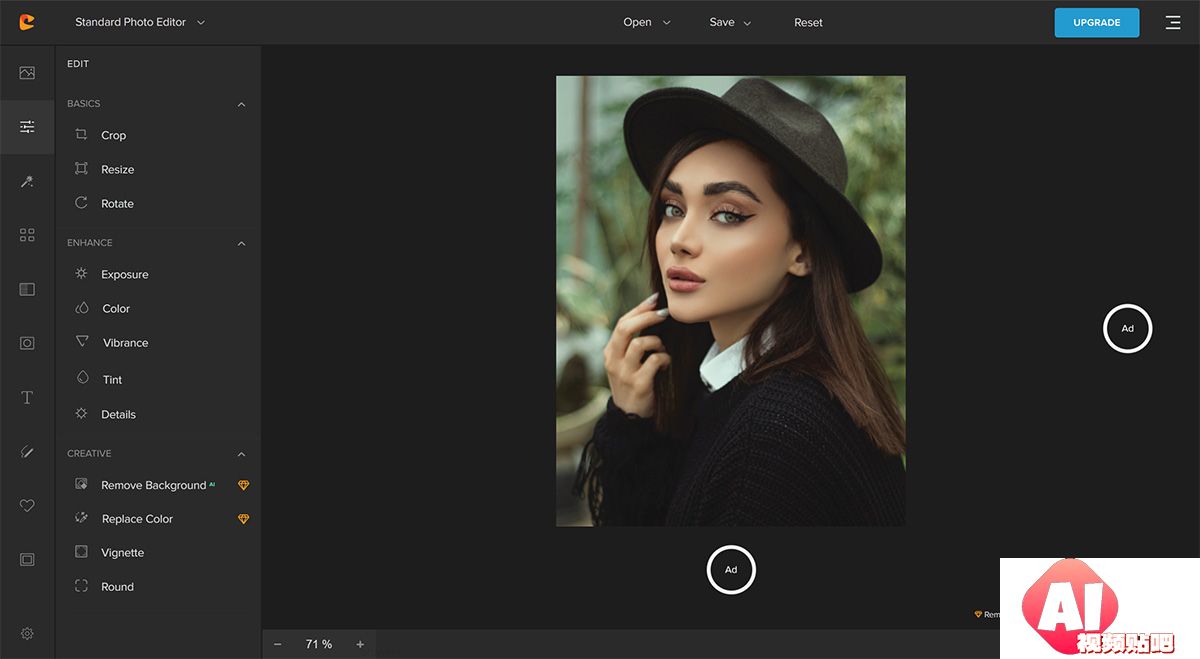Click the Open menu
Image resolution: width=1200 pixels, height=659 pixels.
[646, 22]
